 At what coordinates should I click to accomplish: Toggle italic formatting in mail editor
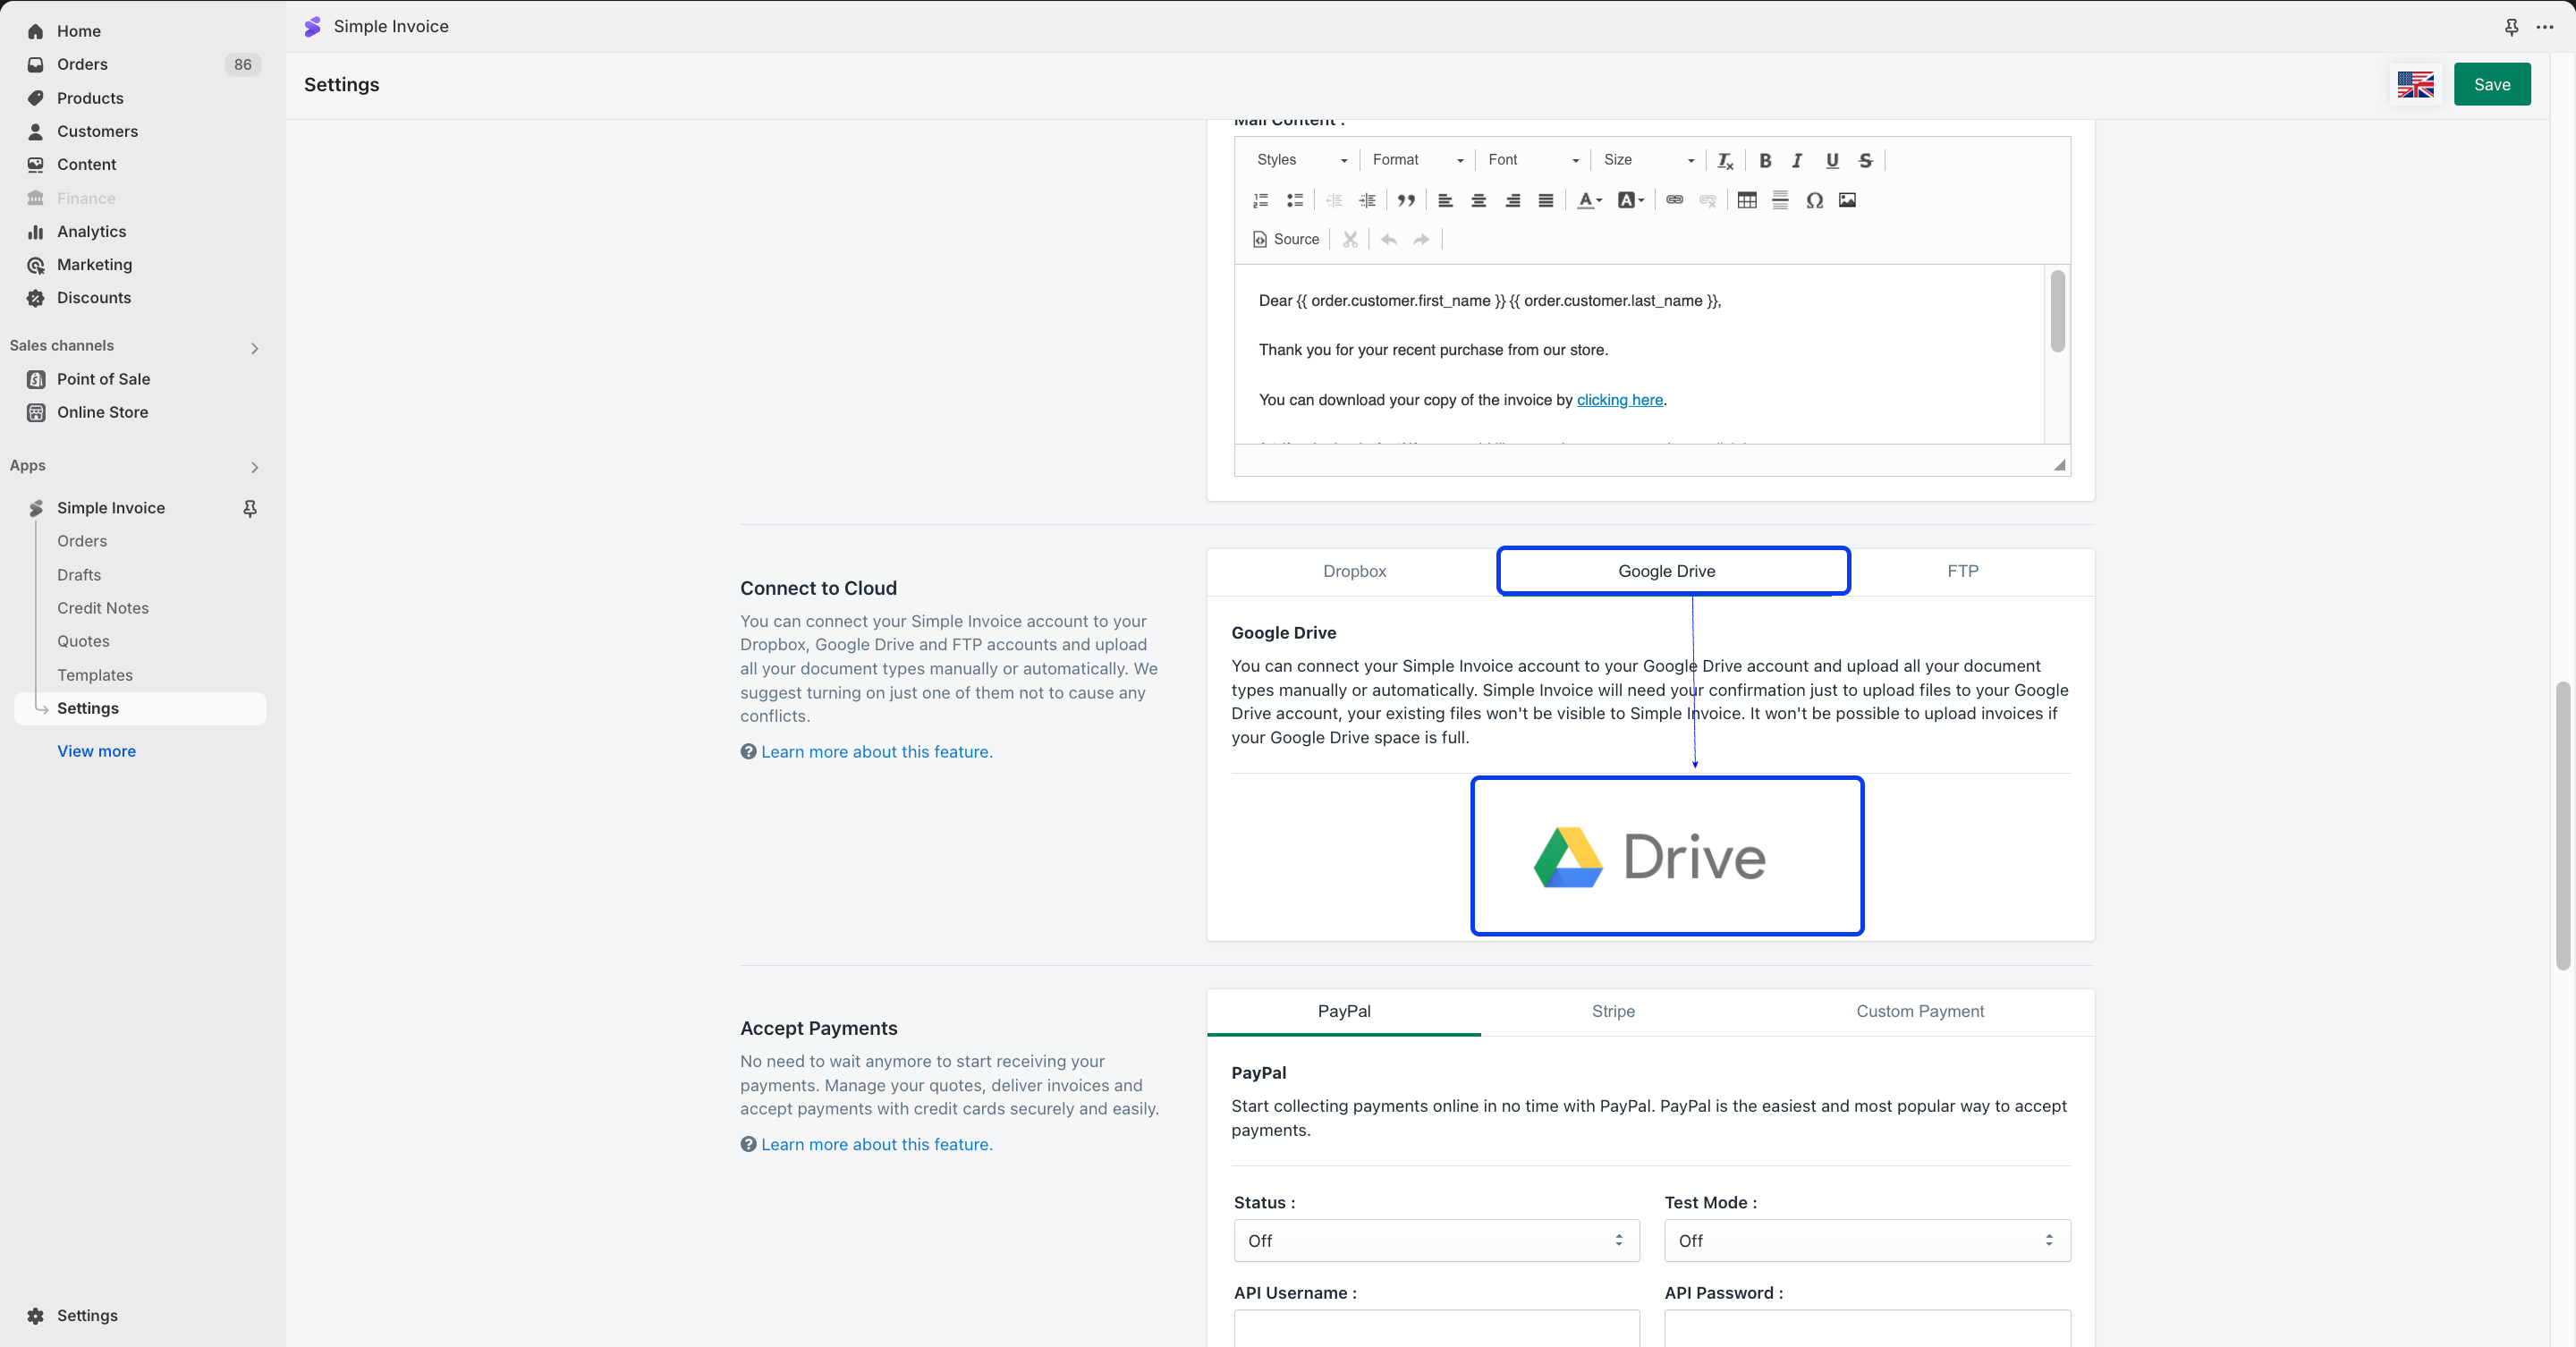[1797, 160]
